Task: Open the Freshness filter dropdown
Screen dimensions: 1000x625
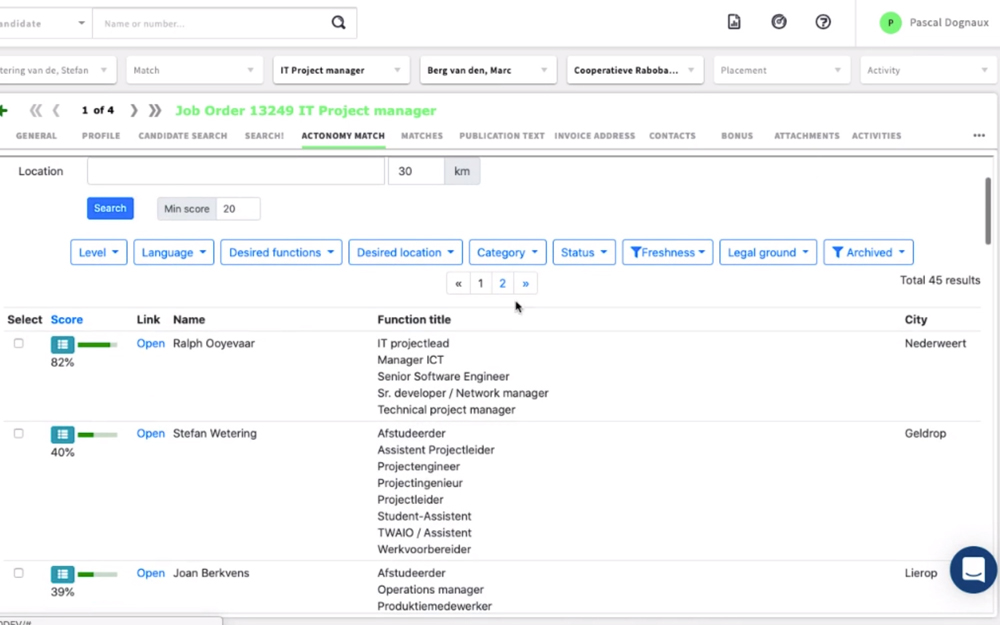Action: pos(667,253)
